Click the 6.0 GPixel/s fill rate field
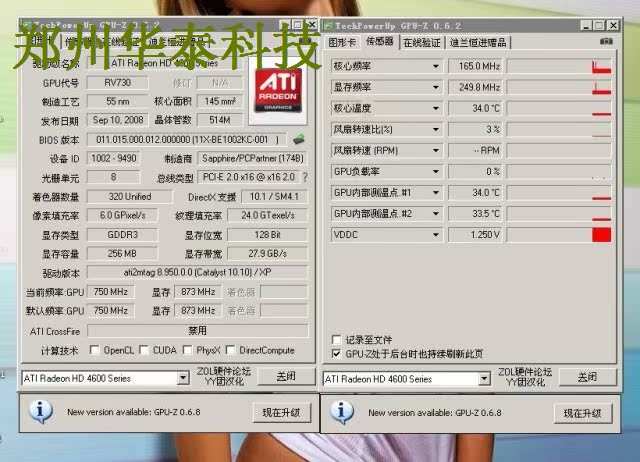Screen dimensions: 640x462 [x=122, y=215]
